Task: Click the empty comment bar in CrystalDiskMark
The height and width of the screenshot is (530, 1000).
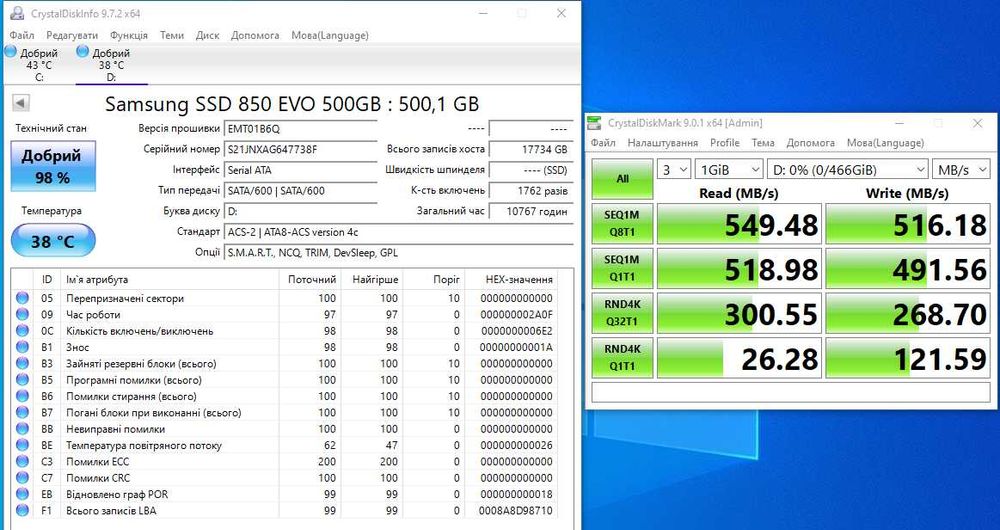Action: pyautogui.click(x=791, y=392)
